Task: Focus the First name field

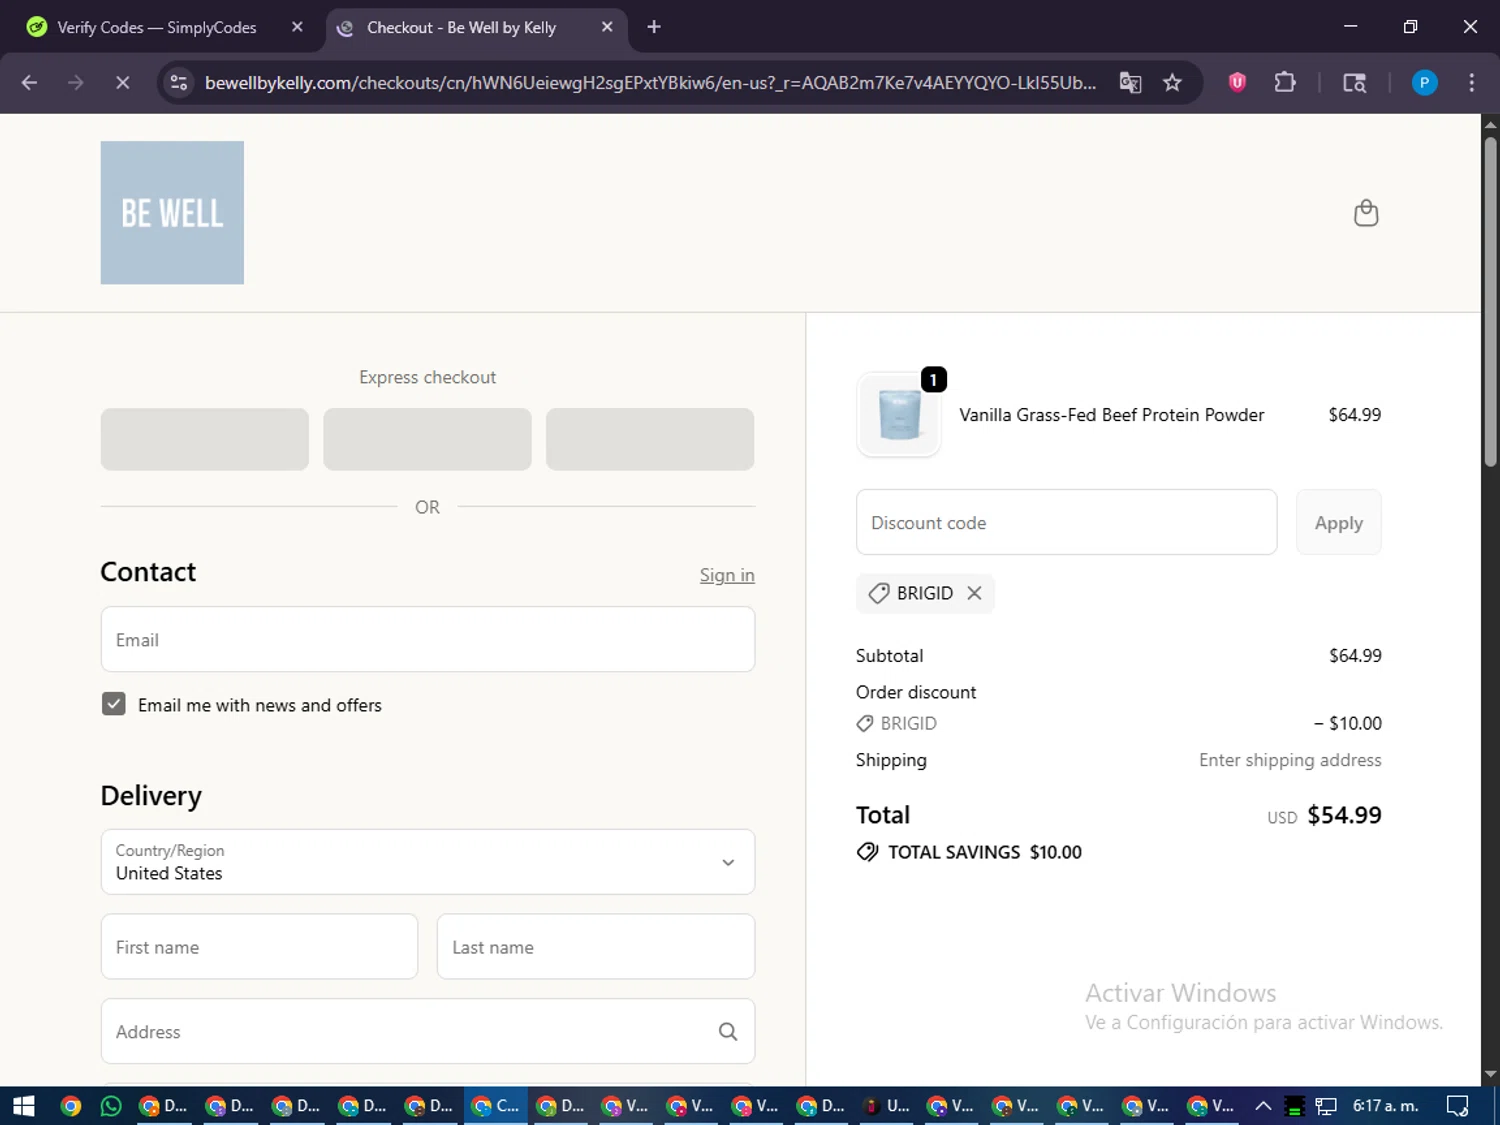Action: [259, 946]
